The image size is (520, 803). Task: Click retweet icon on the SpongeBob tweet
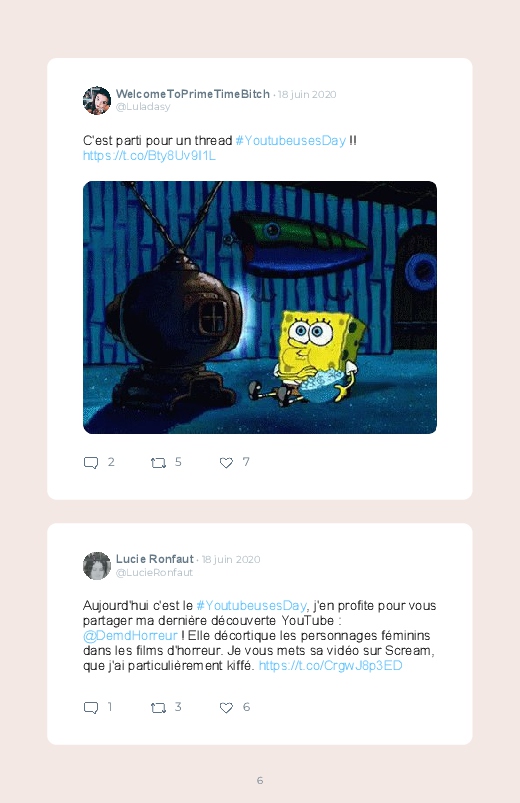[158, 463]
